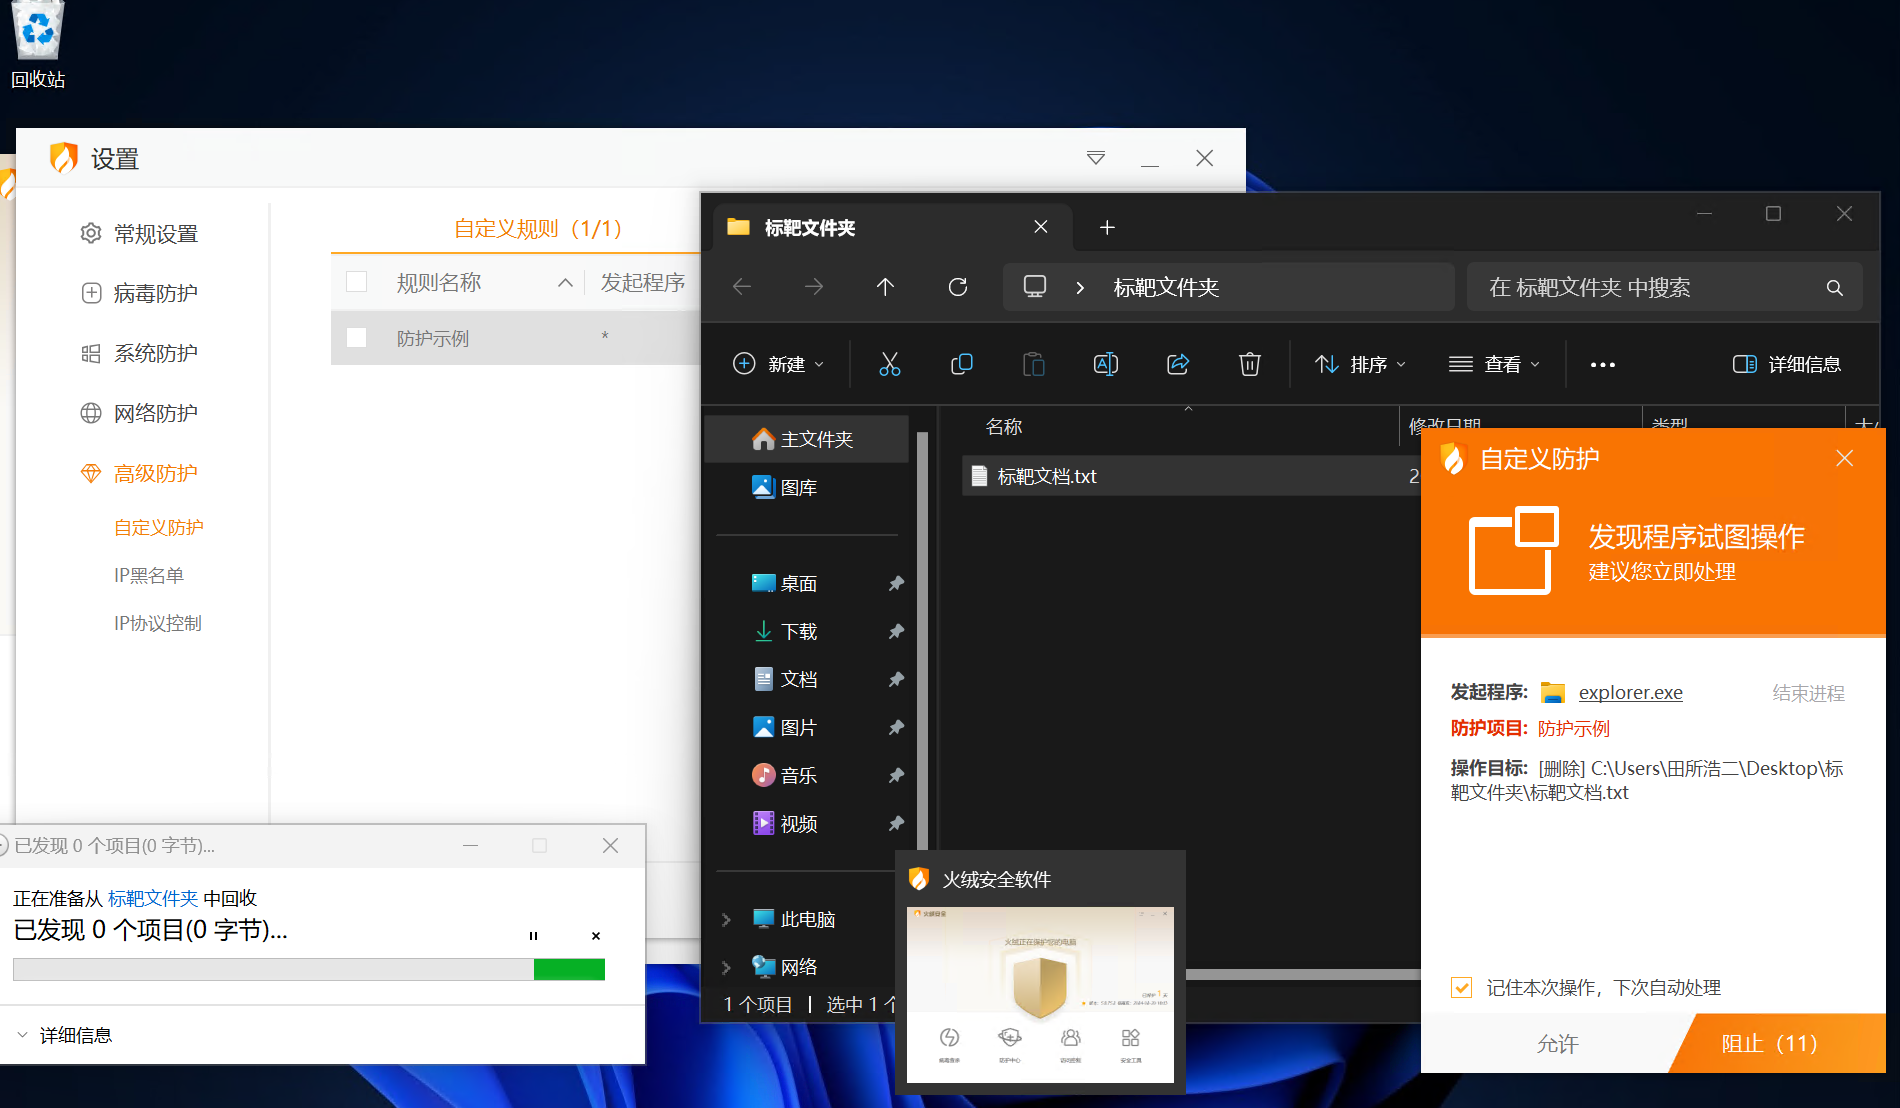Unpin 桌面 from quick access

[896, 583]
